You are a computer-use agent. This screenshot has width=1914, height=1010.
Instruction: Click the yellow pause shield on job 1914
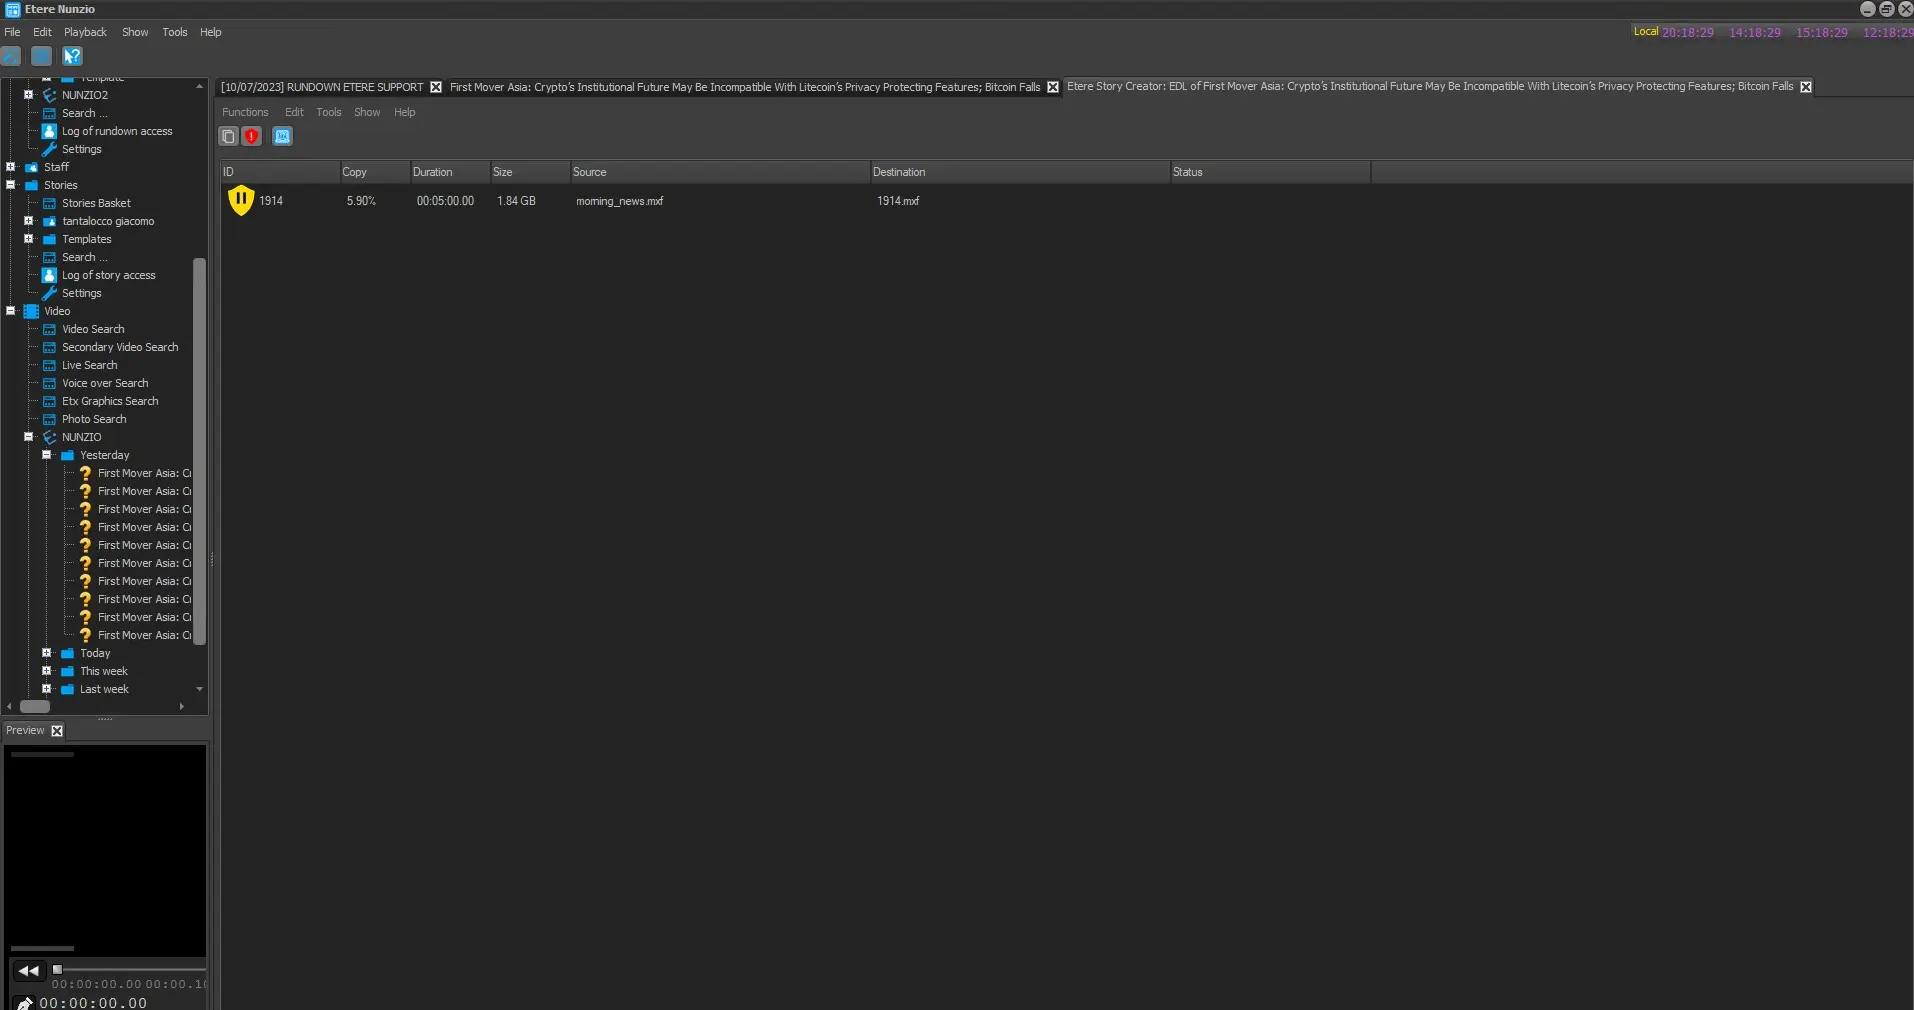point(241,200)
